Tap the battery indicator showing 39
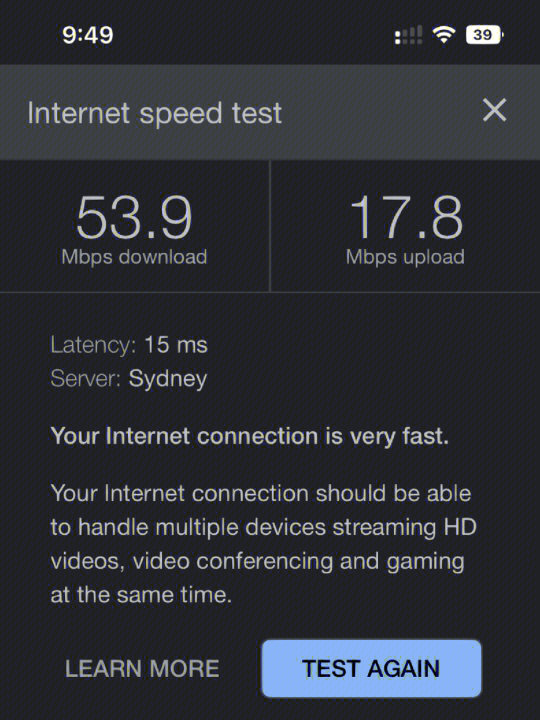 tap(484, 34)
